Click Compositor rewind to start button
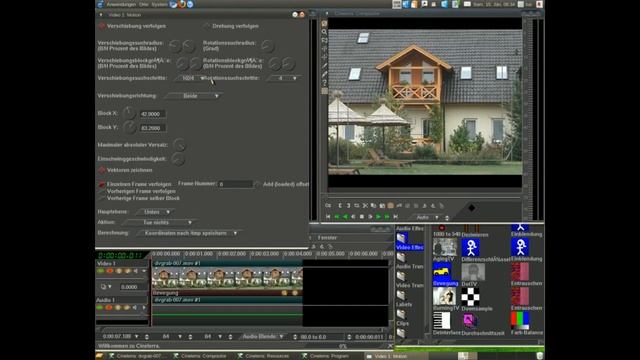The height and width of the screenshot is (360, 640). coord(328,217)
